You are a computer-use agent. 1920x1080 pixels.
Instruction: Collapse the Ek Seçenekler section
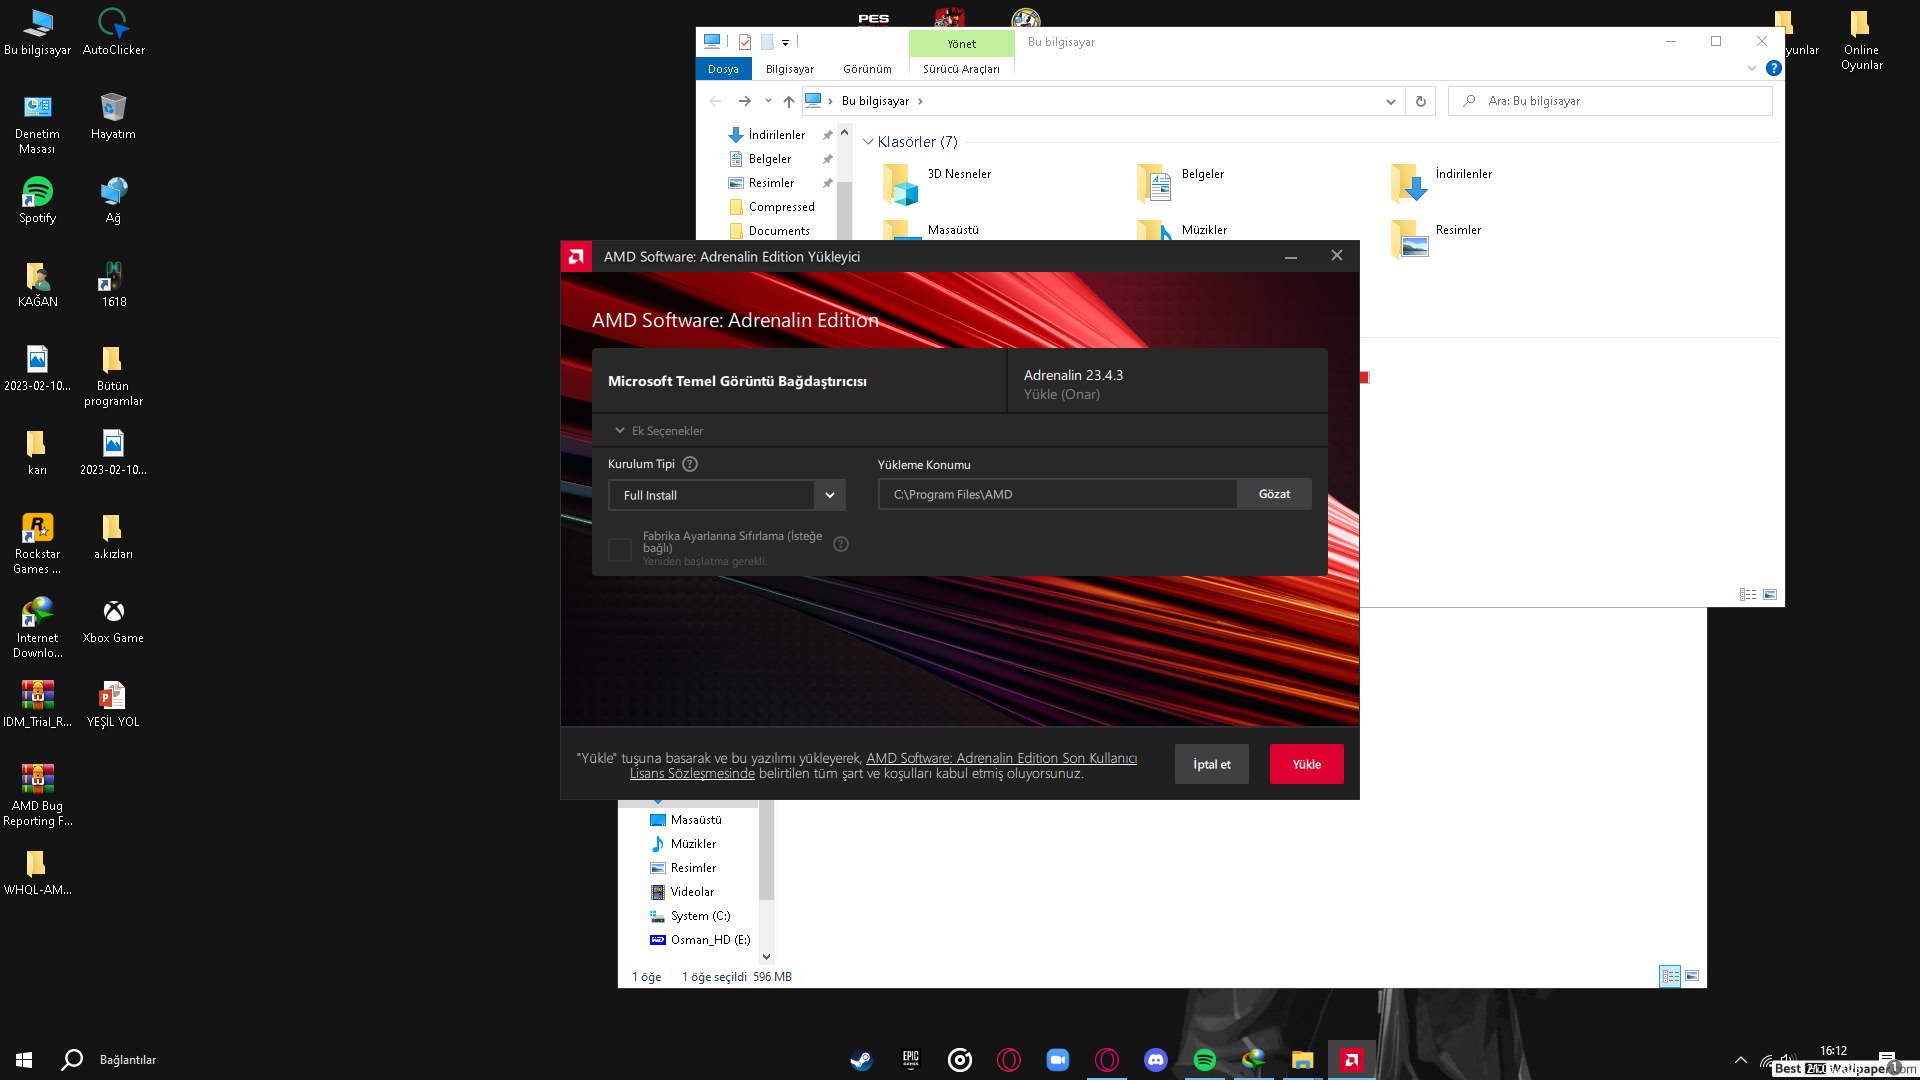[659, 431]
